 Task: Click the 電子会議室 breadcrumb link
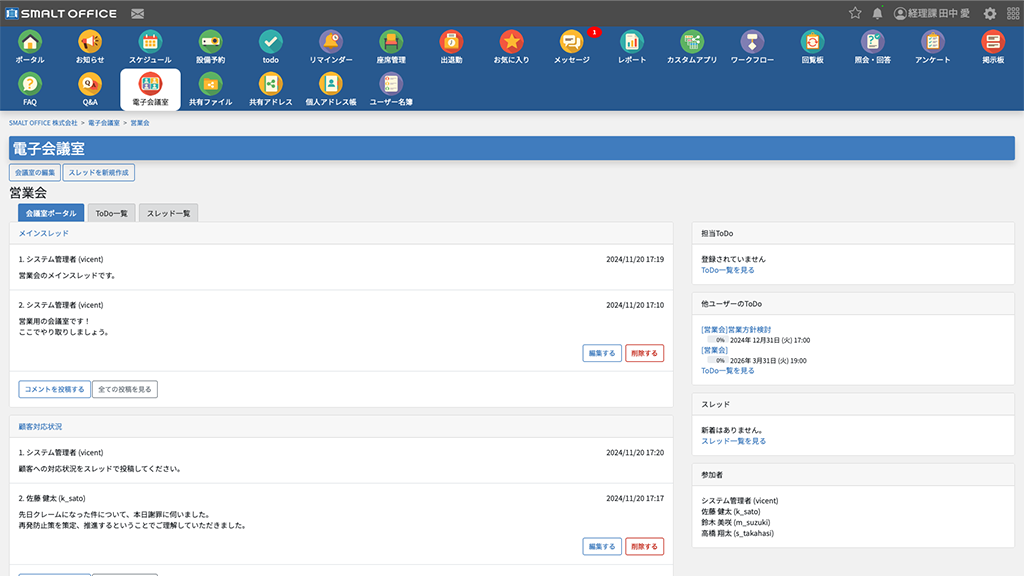(103, 122)
